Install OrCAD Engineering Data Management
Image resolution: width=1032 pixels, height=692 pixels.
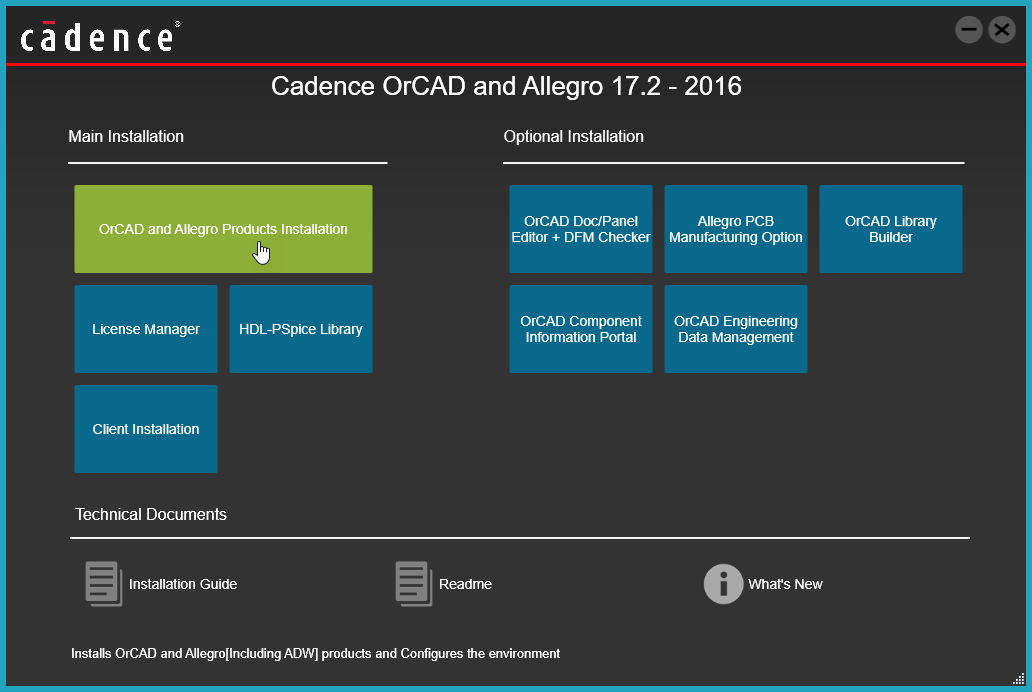pyautogui.click(x=736, y=329)
